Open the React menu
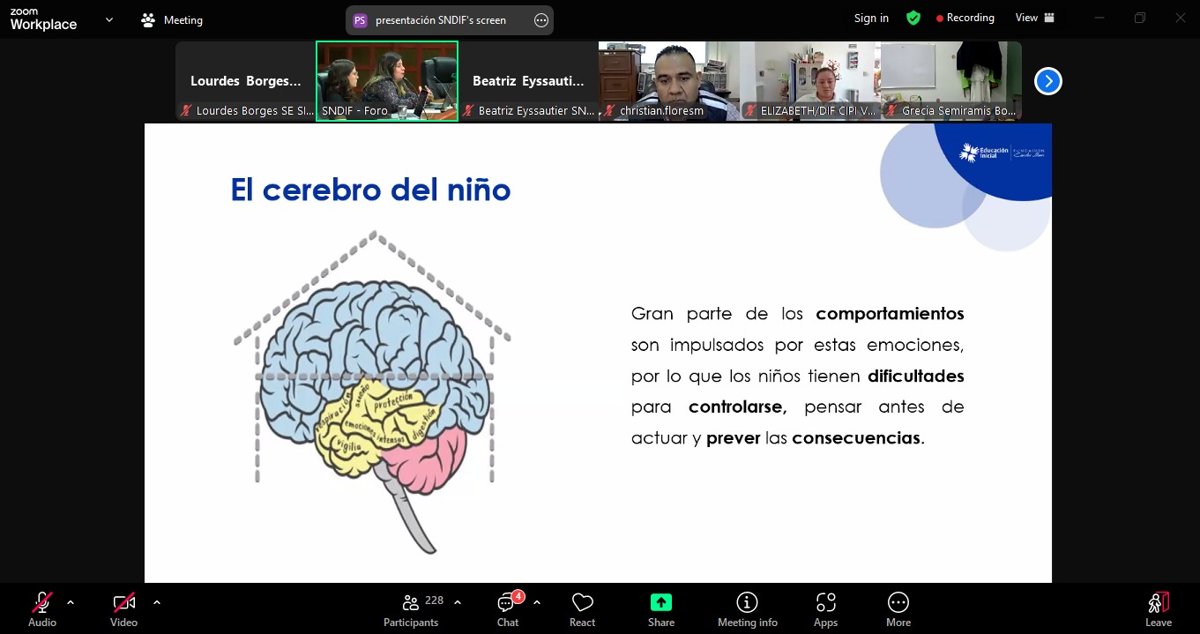 [x=583, y=609]
